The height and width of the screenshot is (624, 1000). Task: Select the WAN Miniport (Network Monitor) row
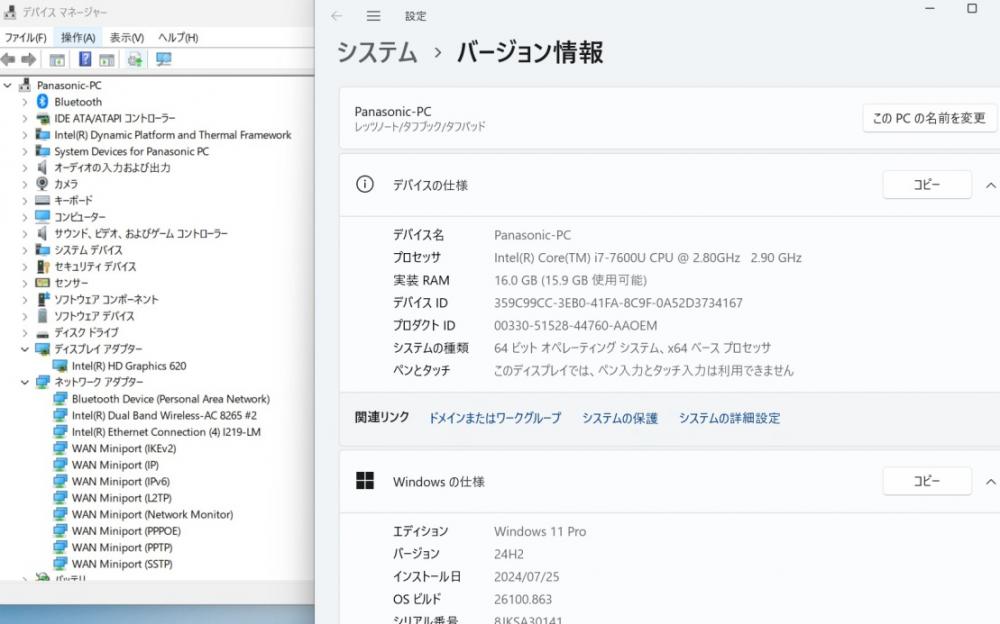coord(152,514)
